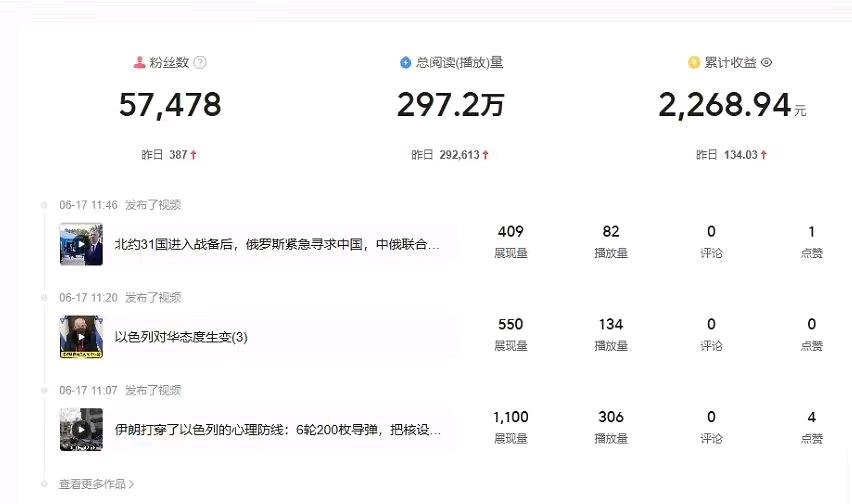Click 查看更多作品 to view more works
The height and width of the screenshot is (504, 852).
pos(96,484)
